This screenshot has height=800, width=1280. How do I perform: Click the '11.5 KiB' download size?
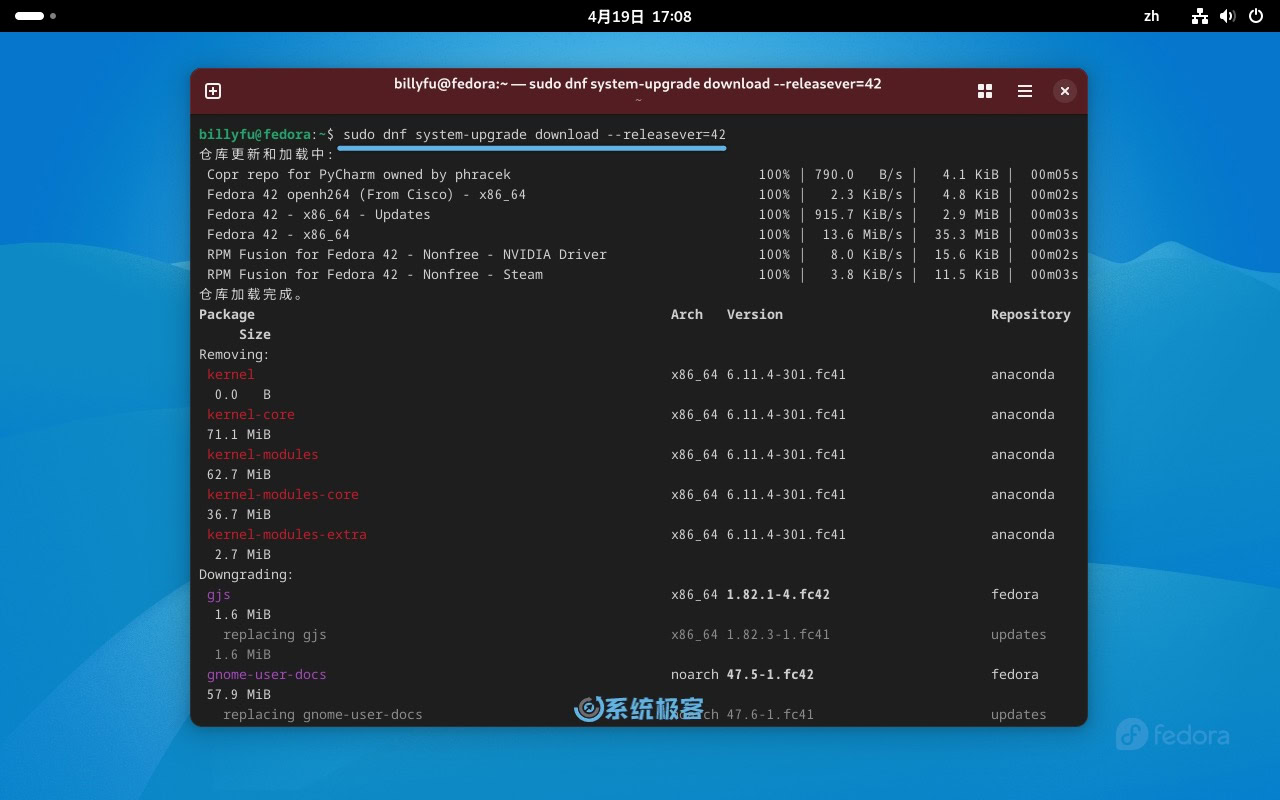[966, 274]
